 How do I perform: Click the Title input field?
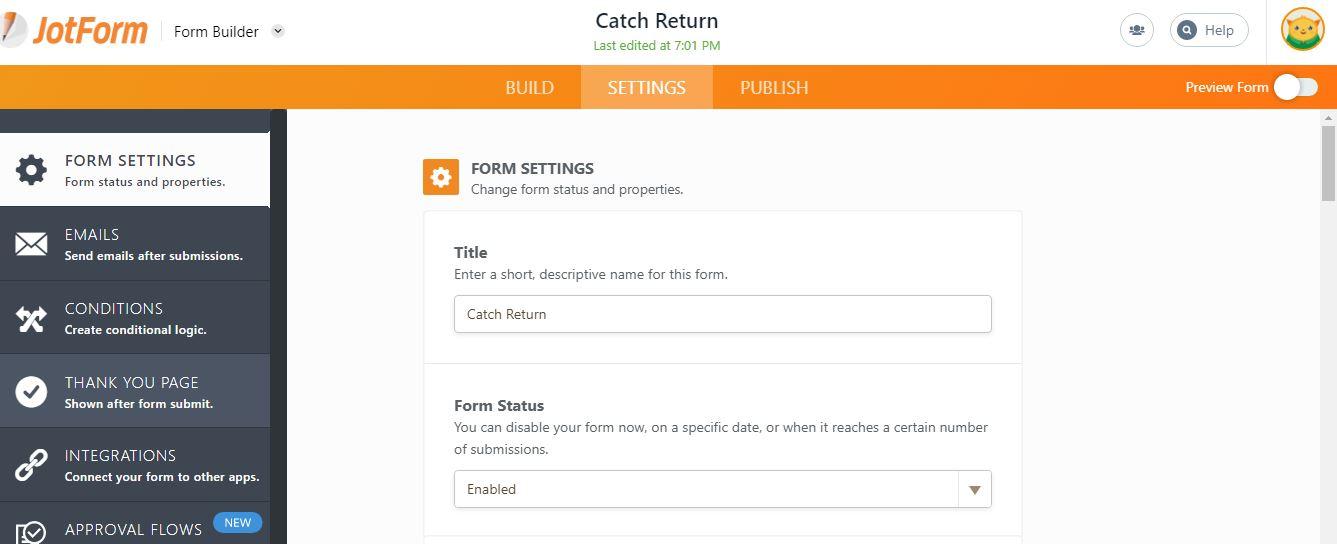pyautogui.click(x=722, y=314)
